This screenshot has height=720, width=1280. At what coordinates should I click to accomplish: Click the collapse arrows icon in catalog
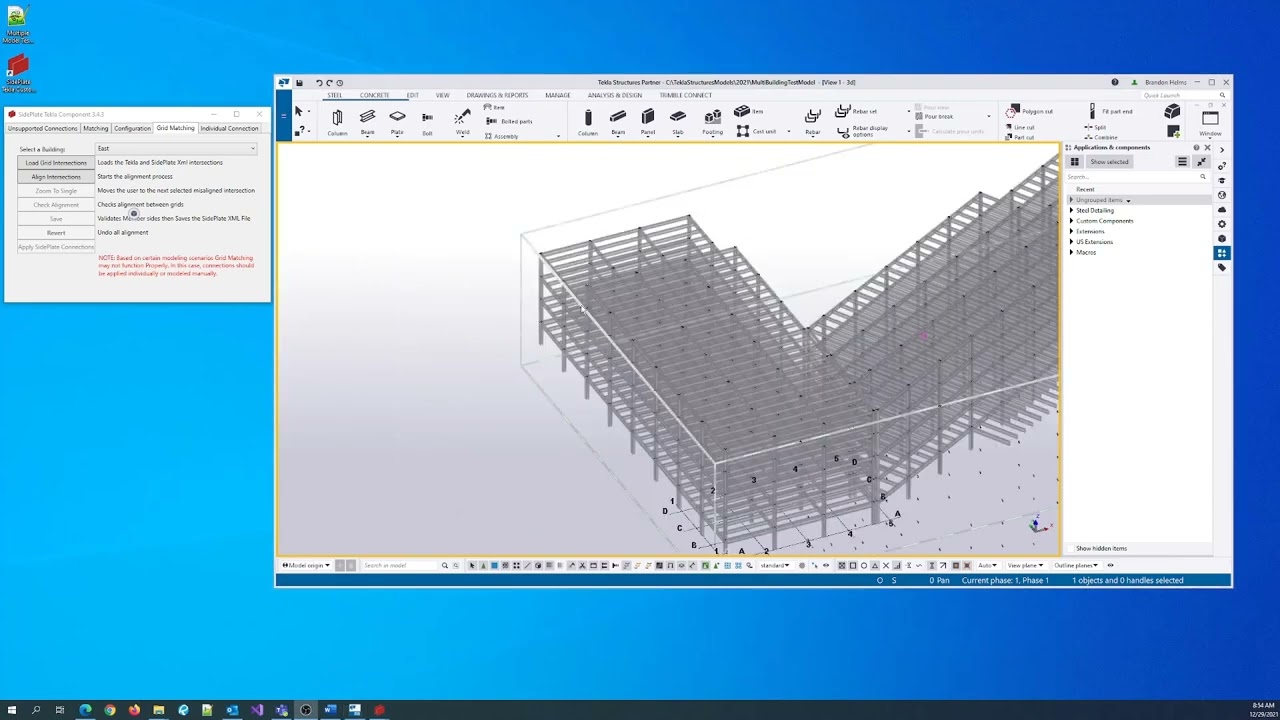1202,162
